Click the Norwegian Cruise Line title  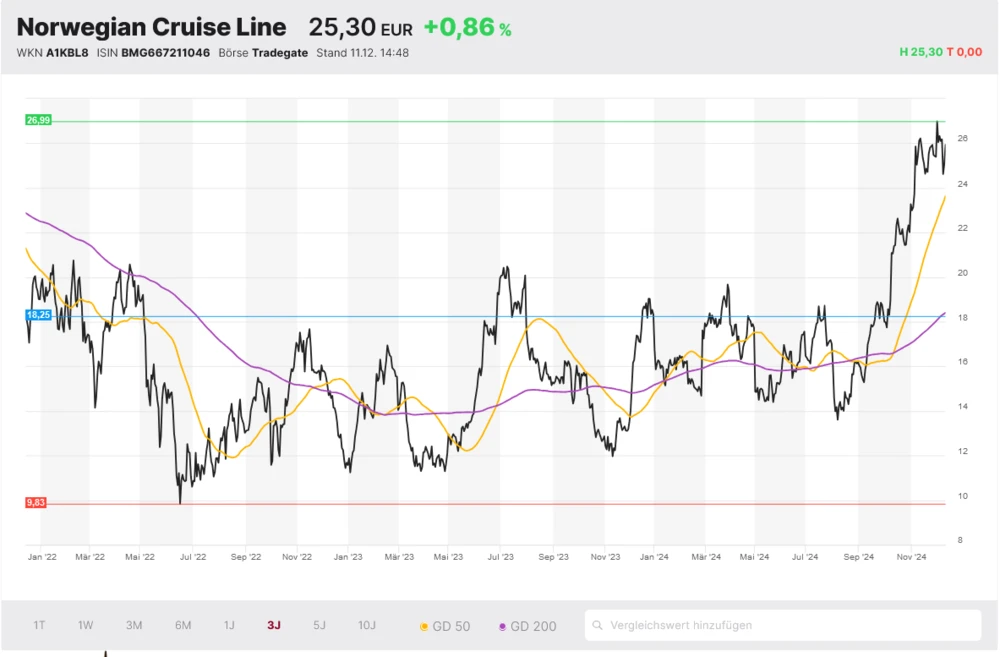151,27
